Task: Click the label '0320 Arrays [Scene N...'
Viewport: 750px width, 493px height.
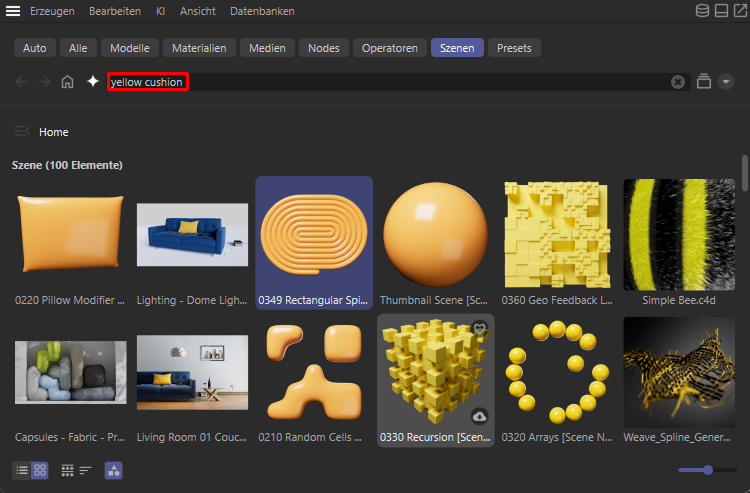Action: pyautogui.click(x=557, y=437)
